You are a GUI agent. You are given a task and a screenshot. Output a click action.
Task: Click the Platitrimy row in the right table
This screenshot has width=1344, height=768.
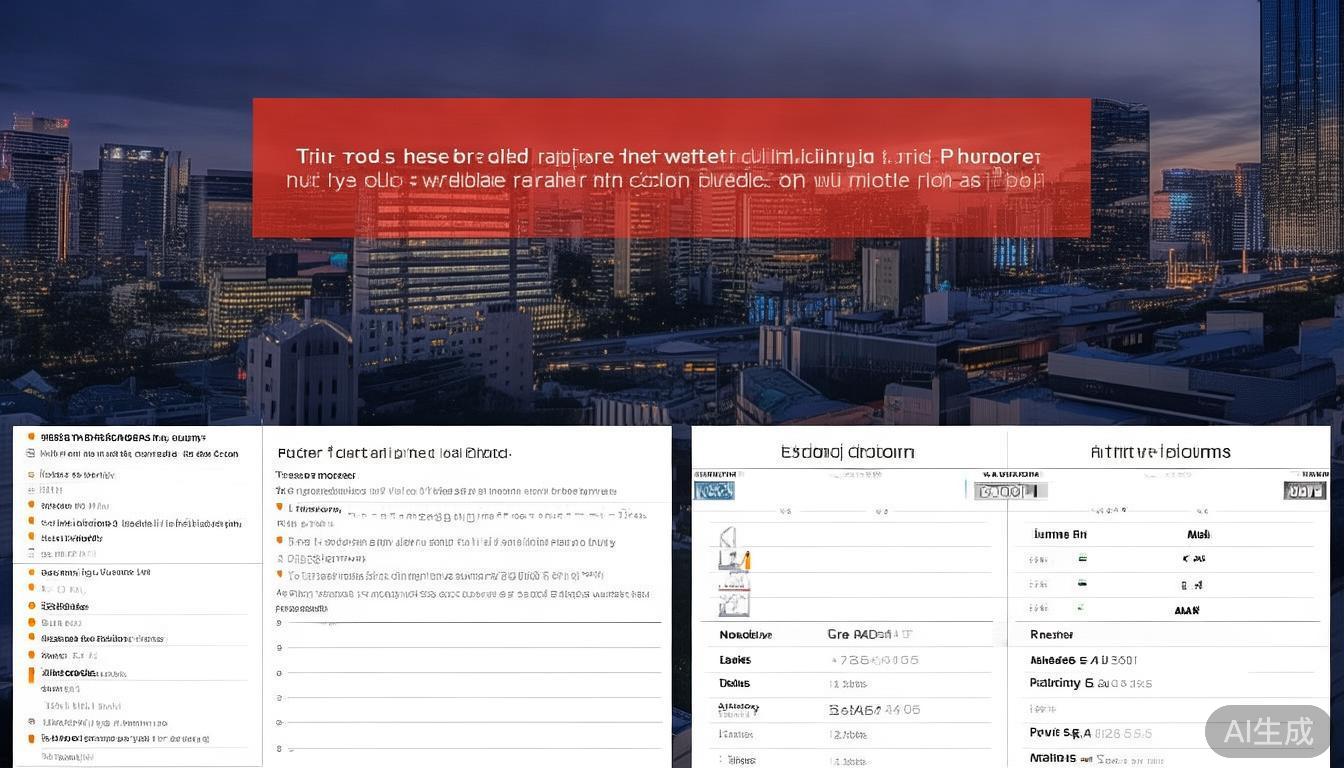[1061, 684]
